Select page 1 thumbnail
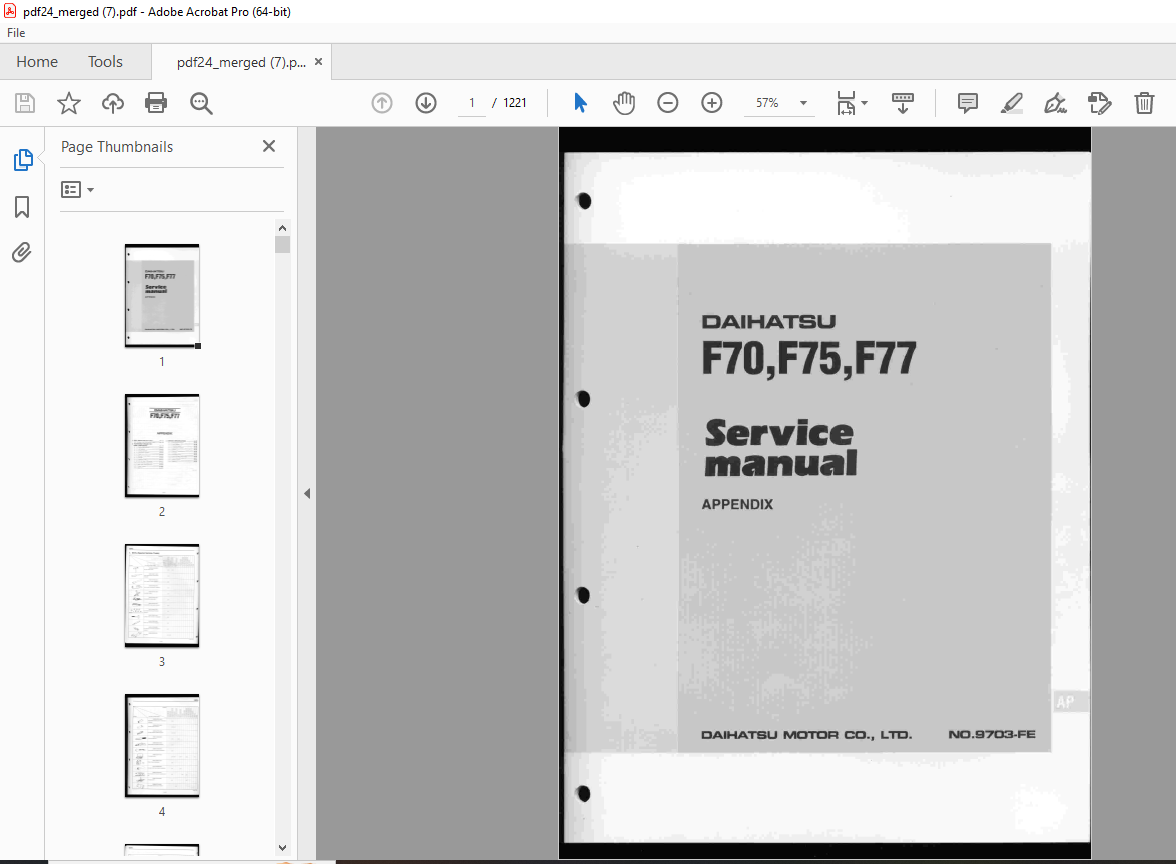1176x864 pixels. tap(162, 296)
